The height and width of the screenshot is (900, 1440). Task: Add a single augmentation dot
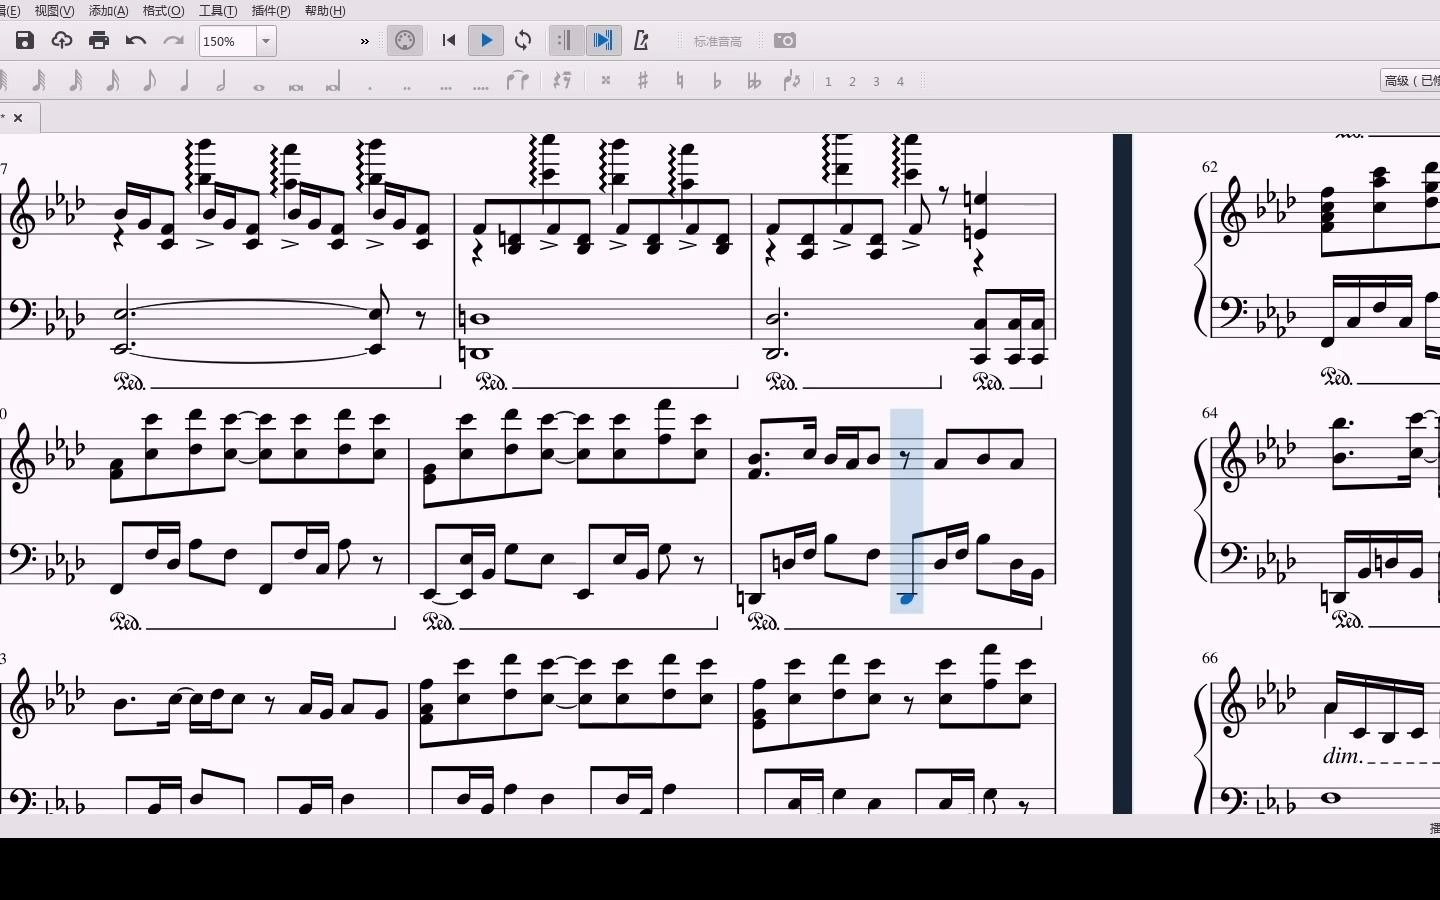tap(370, 87)
